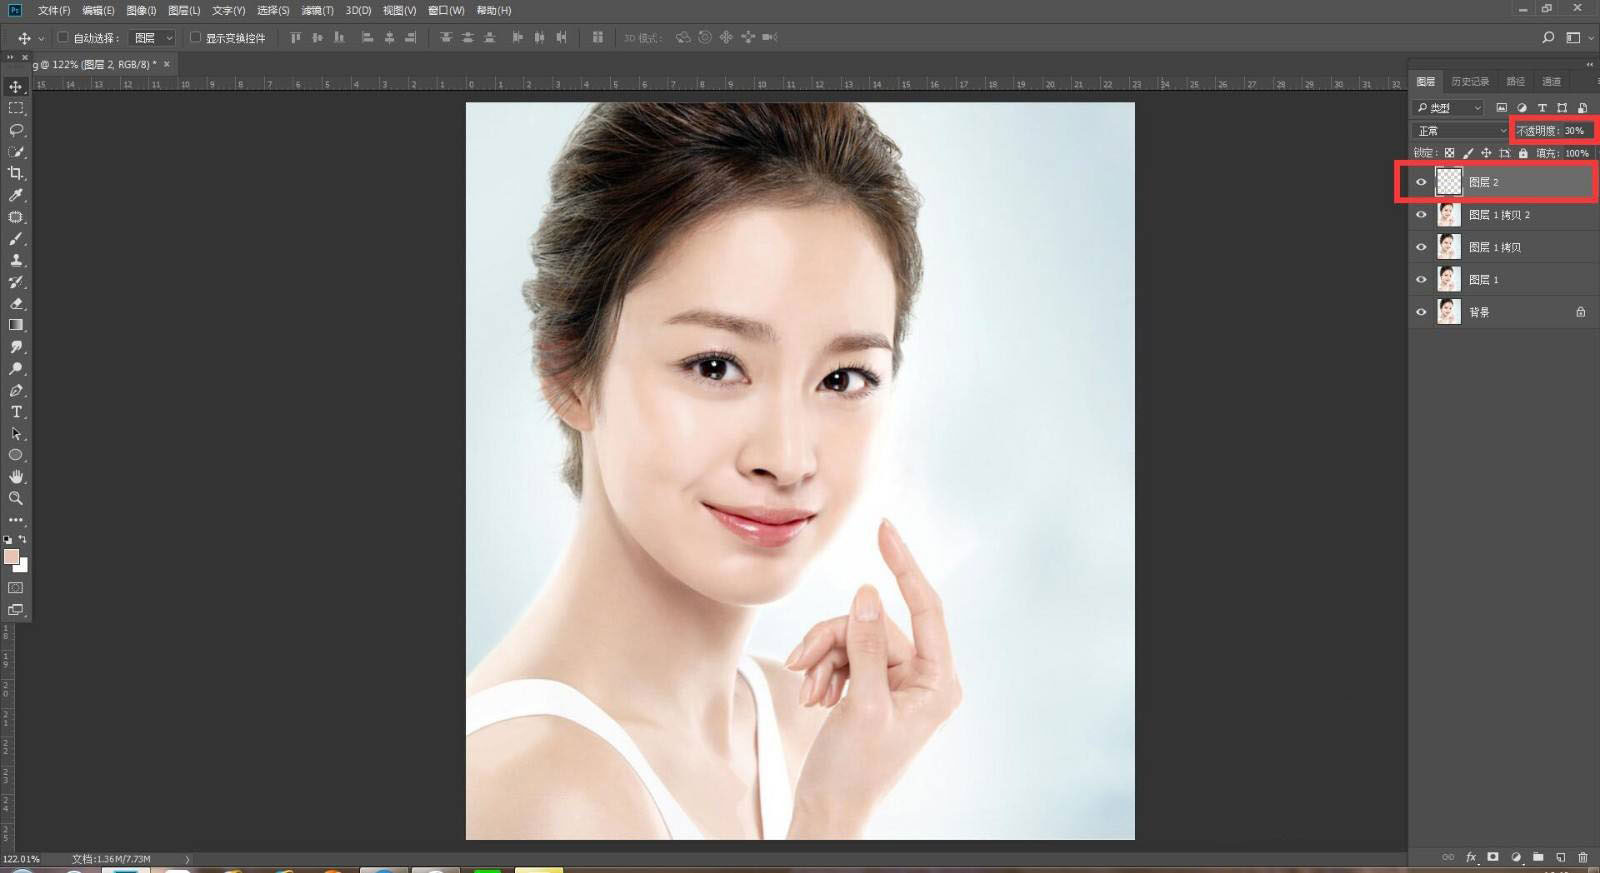The image size is (1600, 873).
Task: Select the Zoom tool
Action: click(x=16, y=498)
